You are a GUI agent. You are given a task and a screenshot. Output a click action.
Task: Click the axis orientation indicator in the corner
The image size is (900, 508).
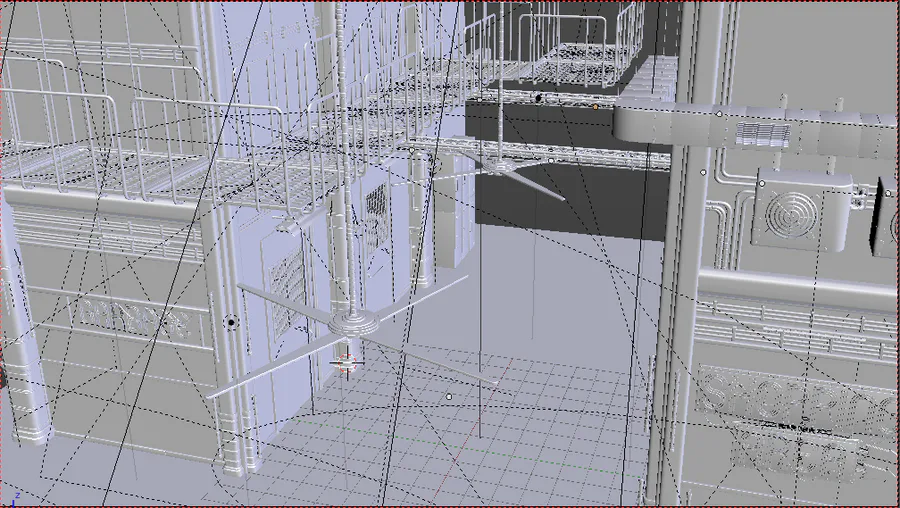click(14, 501)
